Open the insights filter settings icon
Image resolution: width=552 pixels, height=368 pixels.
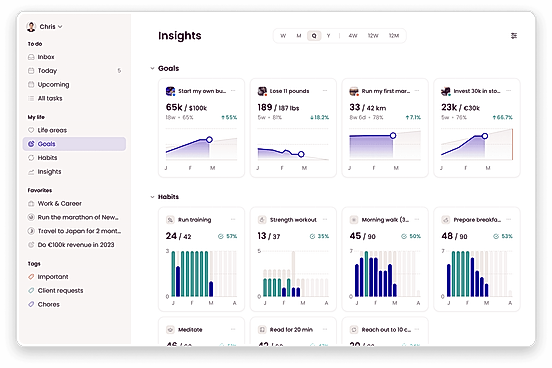tap(514, 36)
